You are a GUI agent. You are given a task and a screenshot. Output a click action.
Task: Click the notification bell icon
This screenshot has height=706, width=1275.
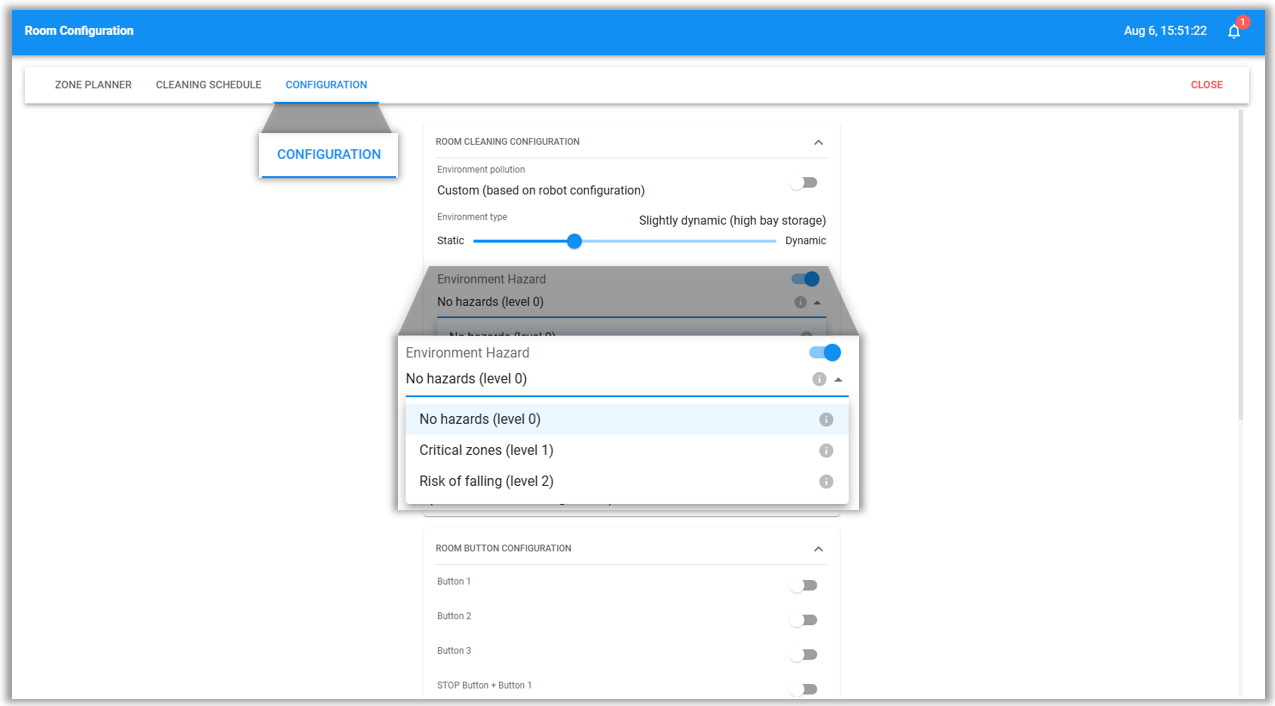tap(1234, 31)
